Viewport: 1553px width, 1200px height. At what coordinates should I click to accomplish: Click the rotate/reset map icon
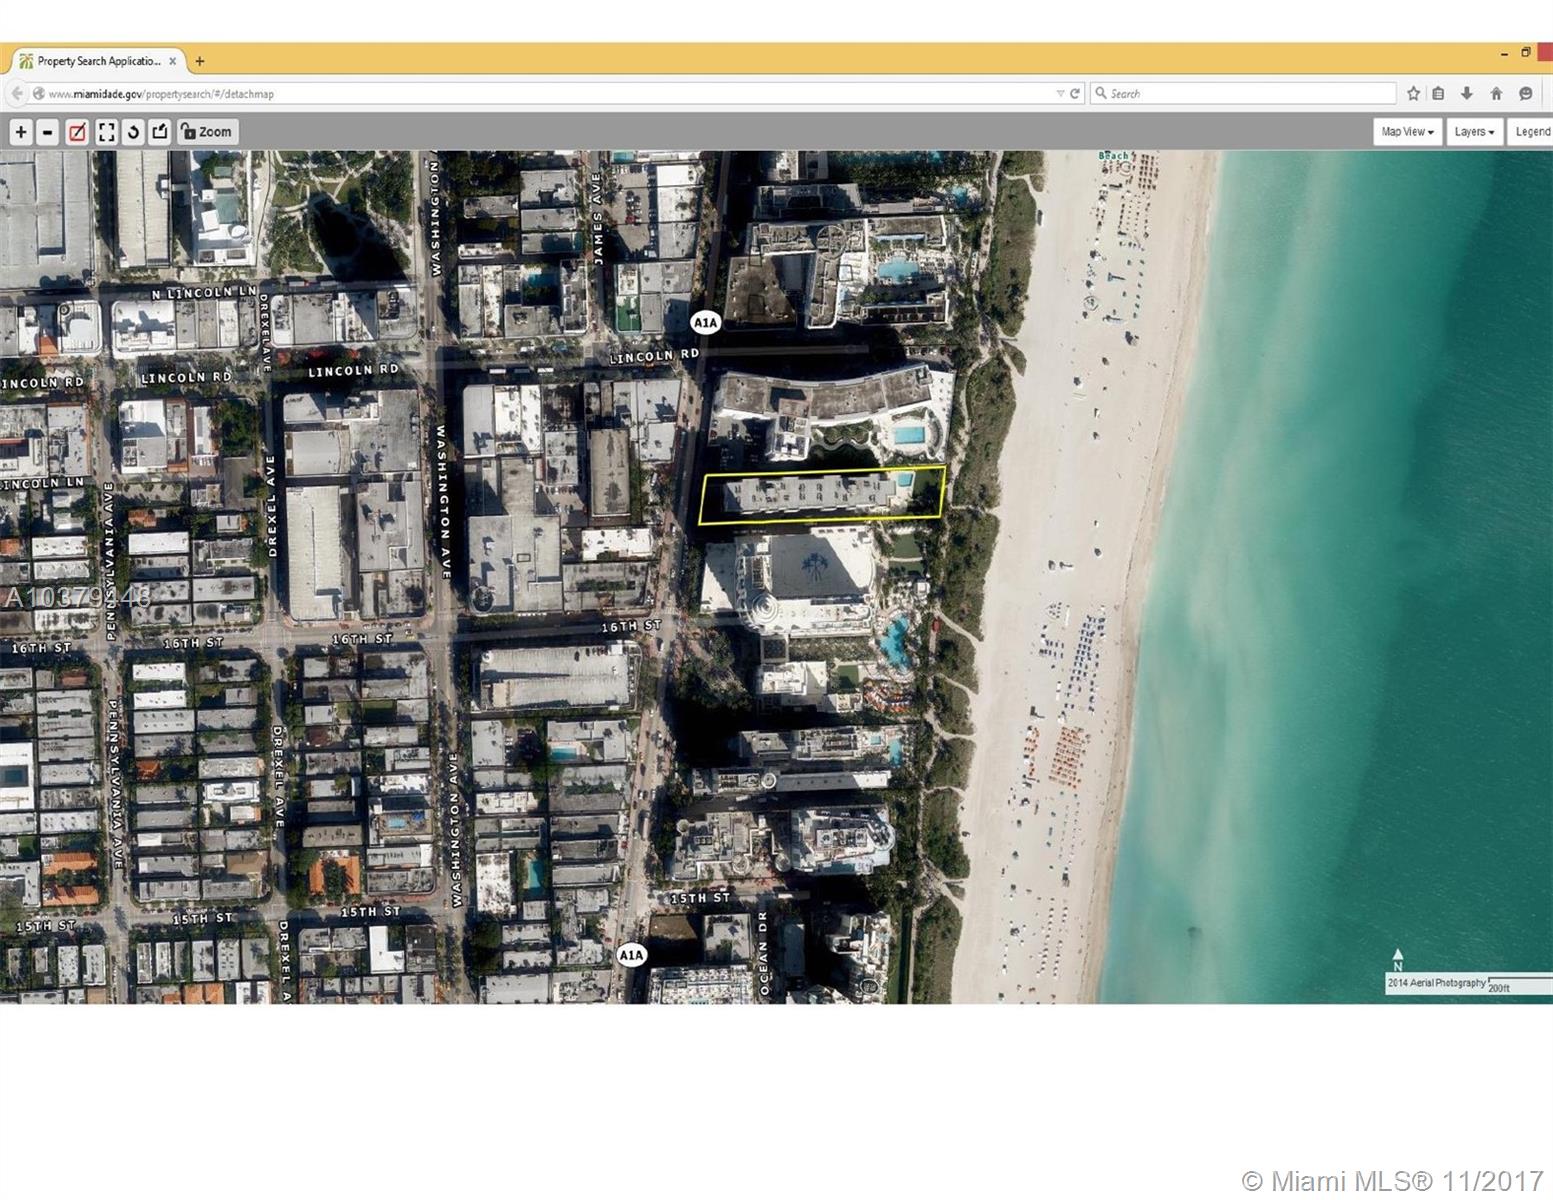[x=133, y=132]
